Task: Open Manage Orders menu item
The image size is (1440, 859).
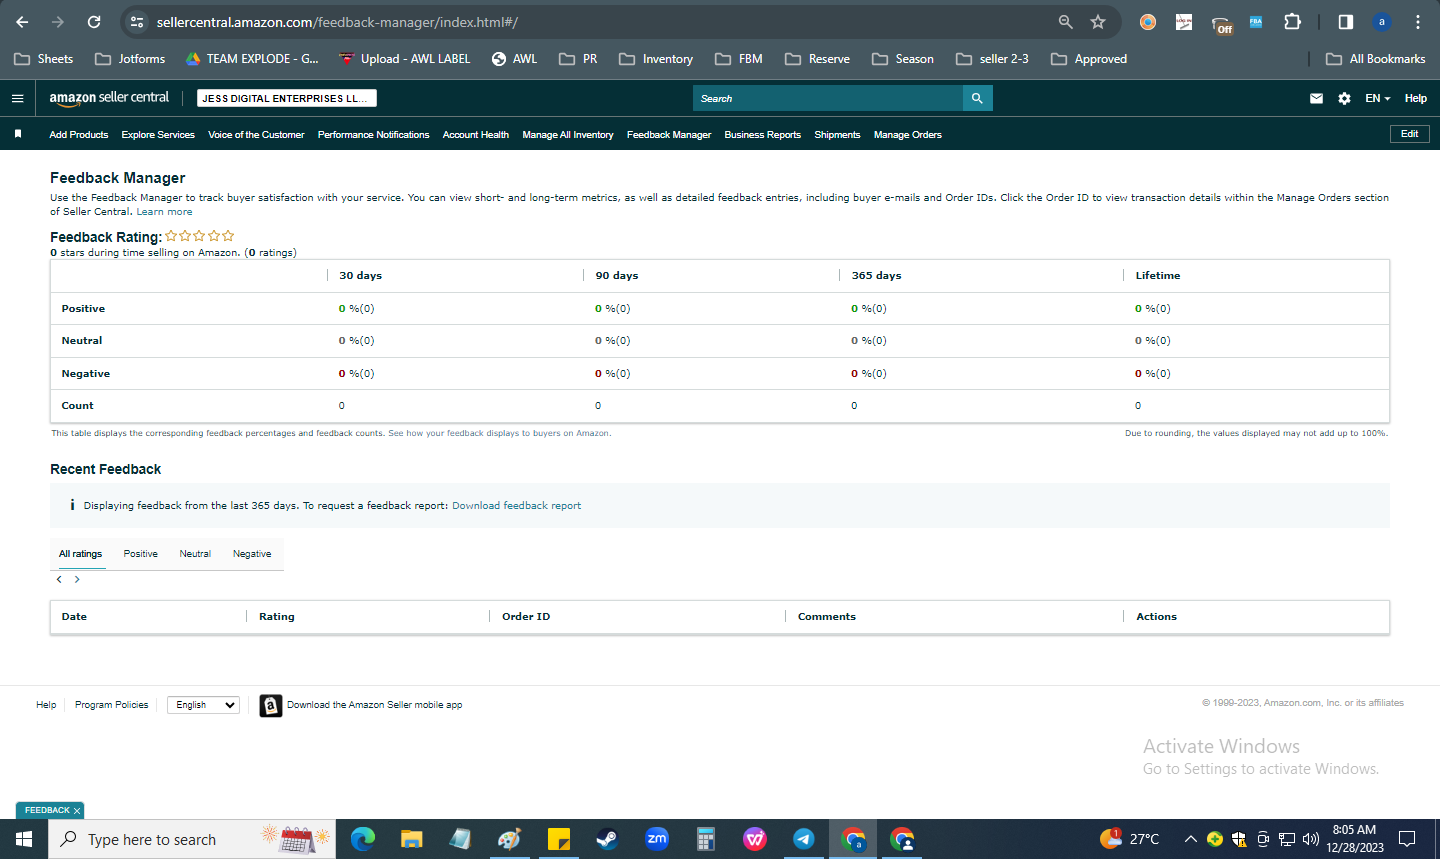Action: pos(908,134)
